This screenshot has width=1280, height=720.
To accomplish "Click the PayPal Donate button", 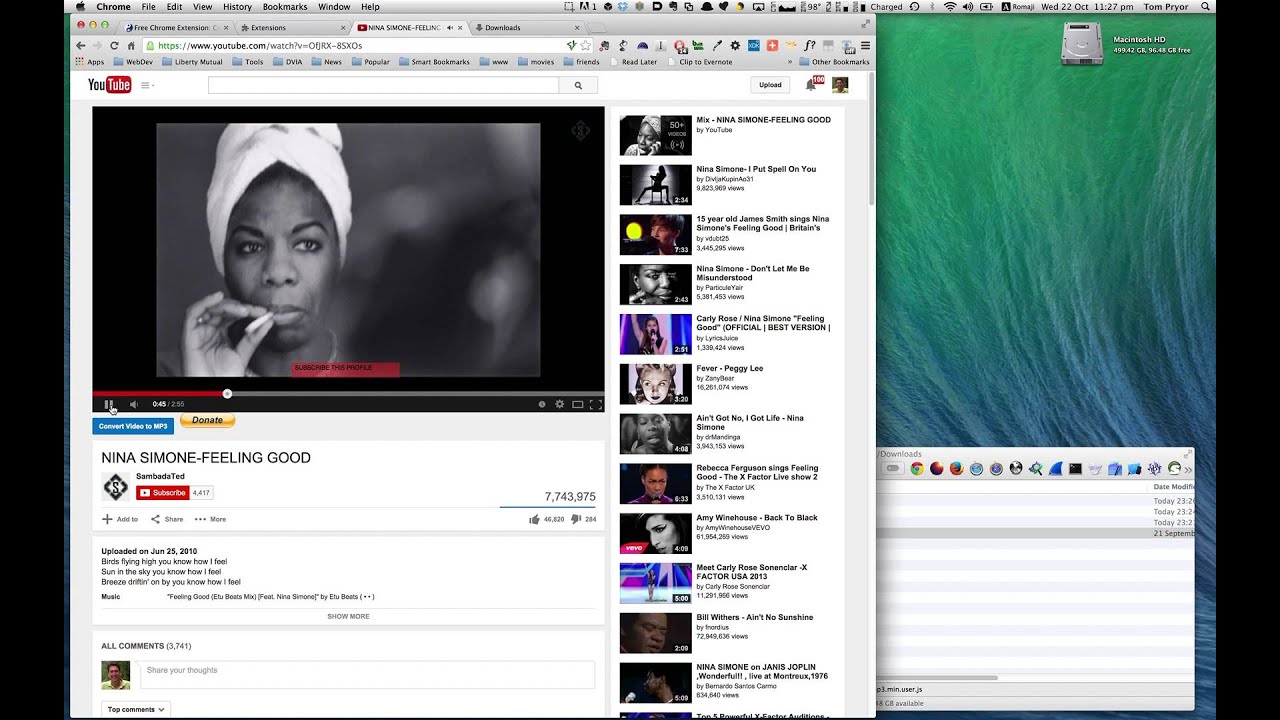I will 207,421.
